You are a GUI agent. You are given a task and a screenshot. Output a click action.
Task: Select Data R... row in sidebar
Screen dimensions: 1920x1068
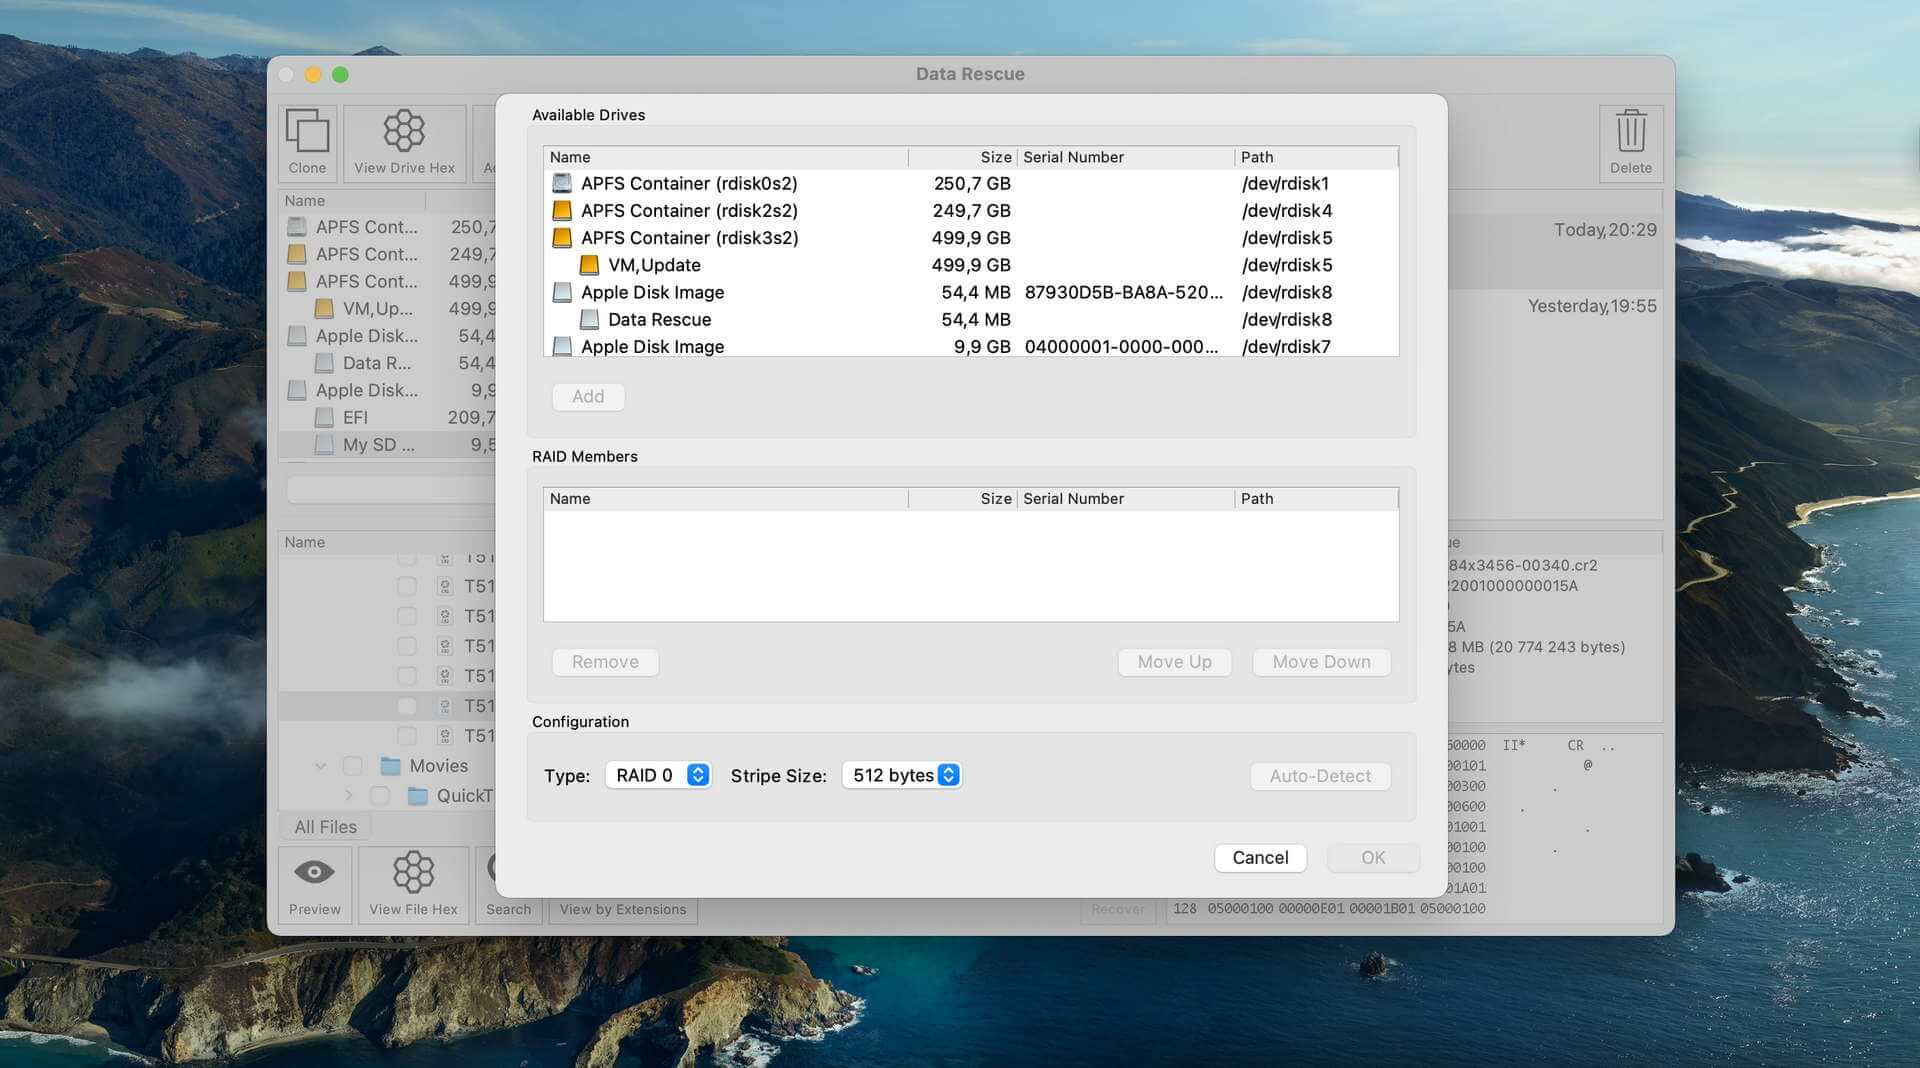tap(388, 363)
